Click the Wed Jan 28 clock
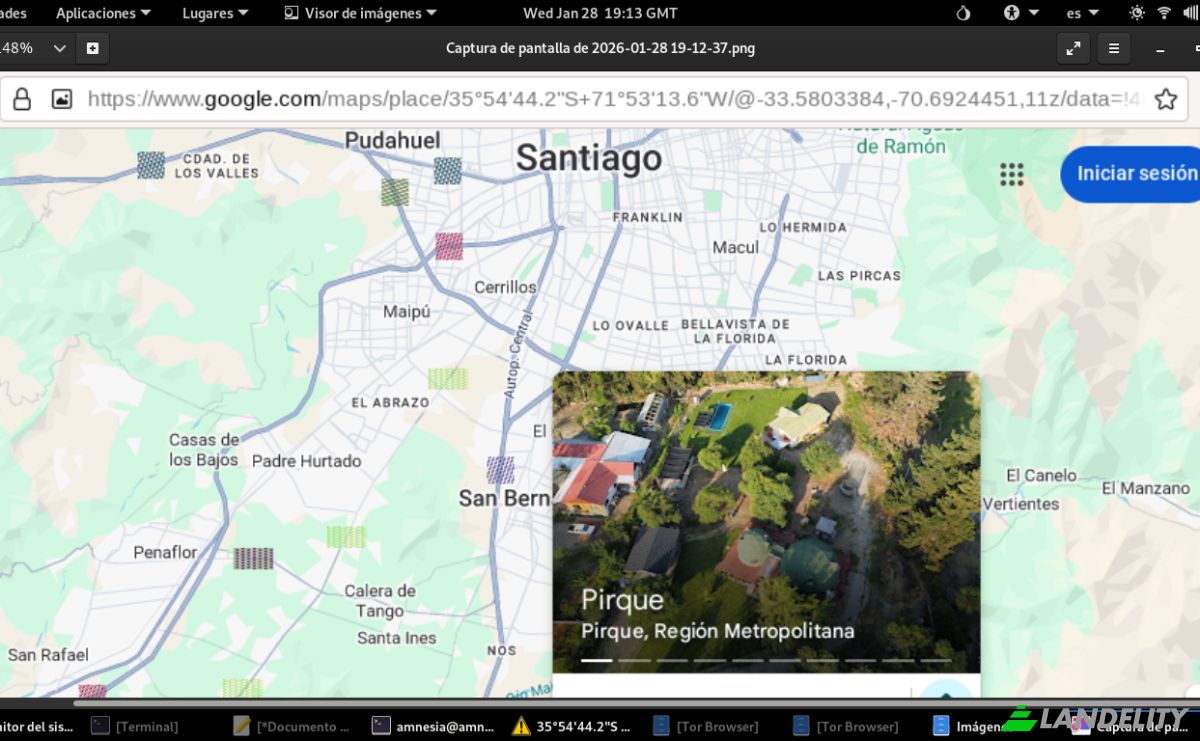The image size is (1200, 741). tap(600, 13)
